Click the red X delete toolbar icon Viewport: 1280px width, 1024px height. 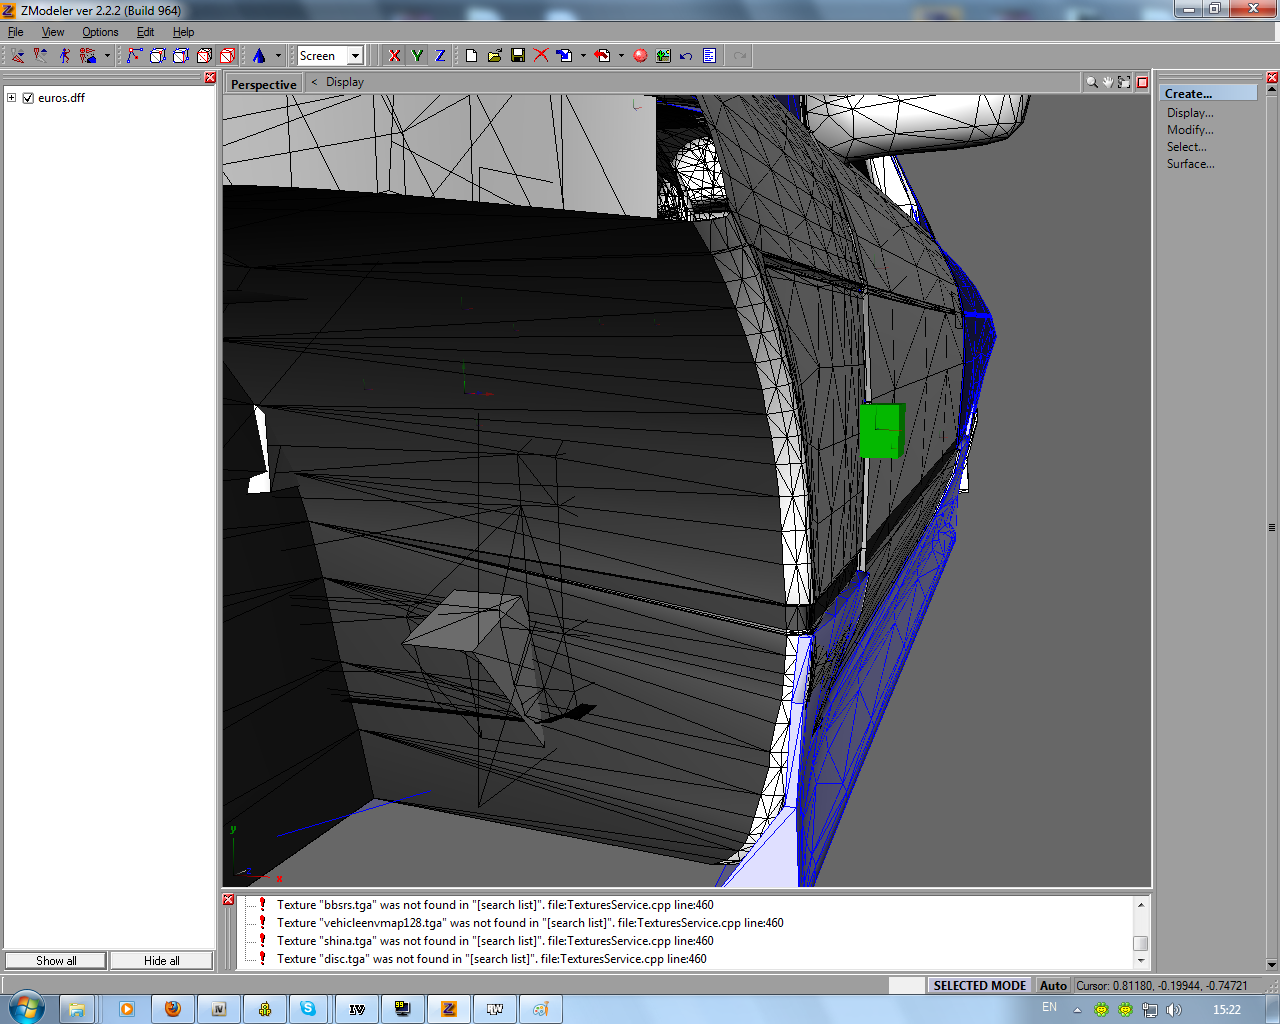tap(541, 56)
